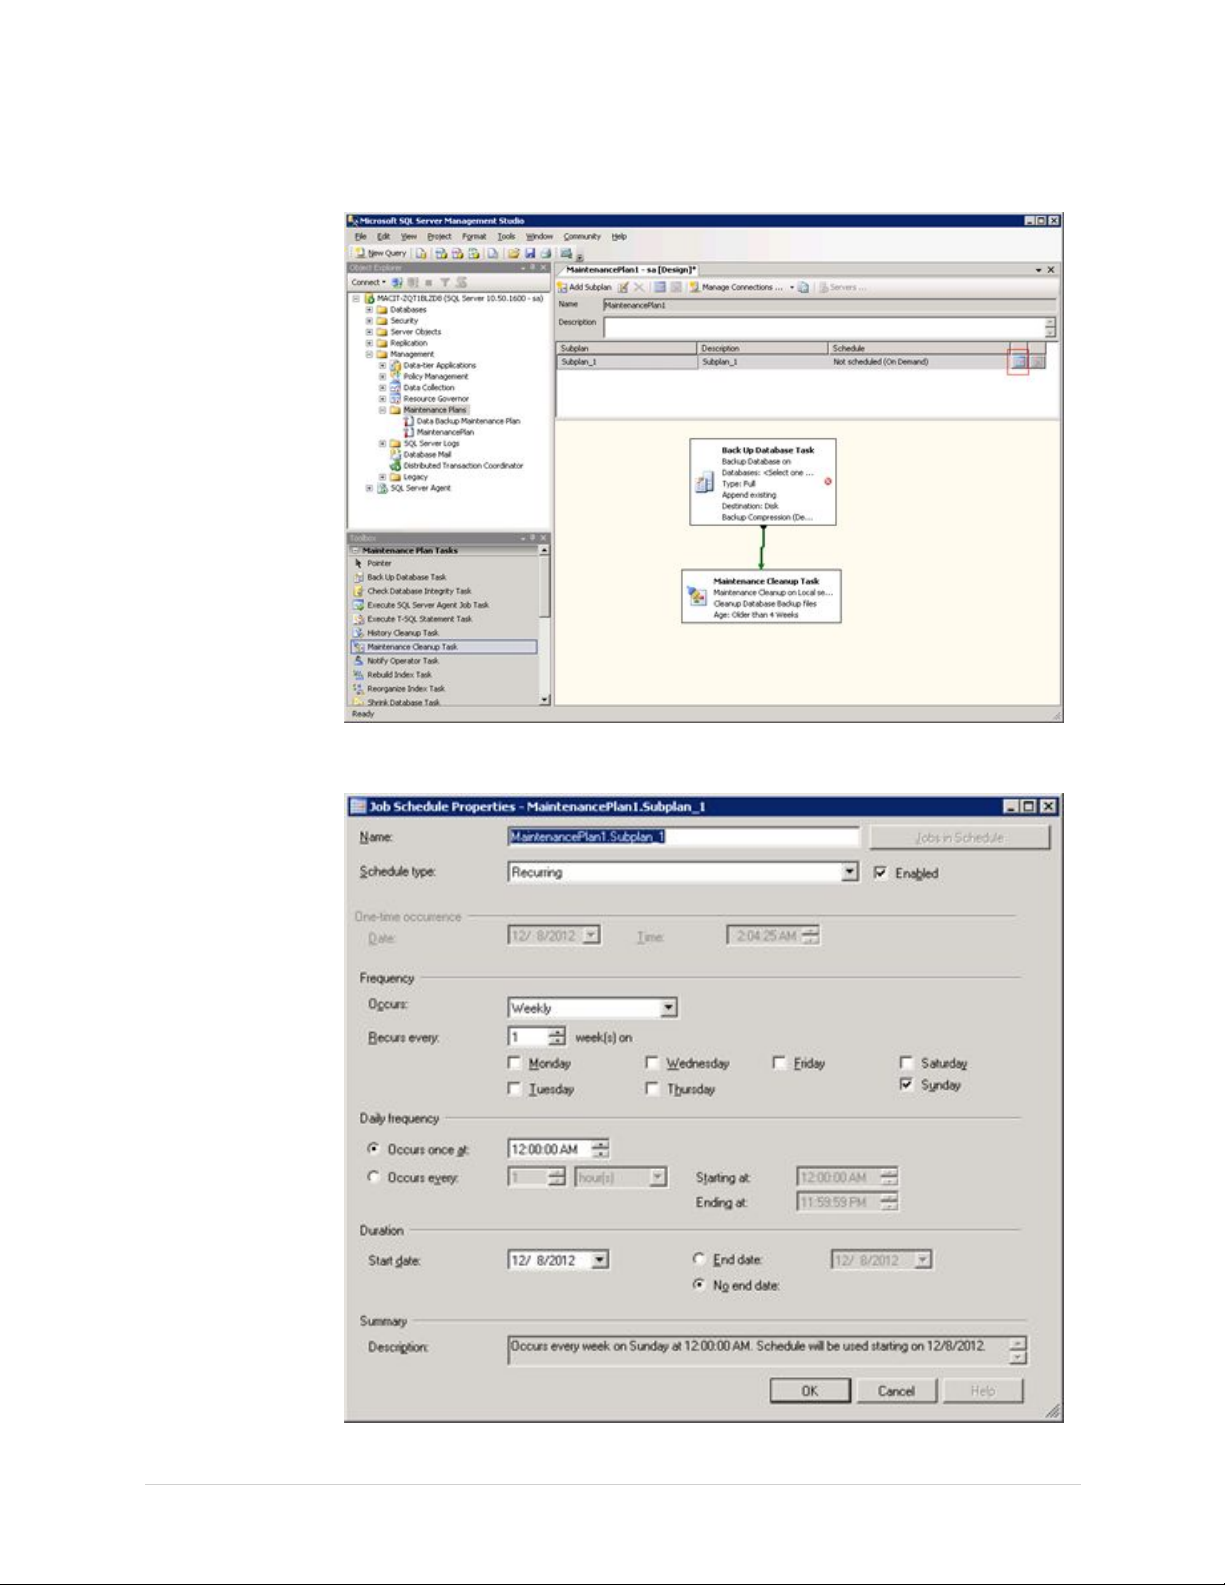Viewport: 1225px width, 1585px height.
Task: Expand the Databases node in Object Explorer
Action: pos(370,310)
